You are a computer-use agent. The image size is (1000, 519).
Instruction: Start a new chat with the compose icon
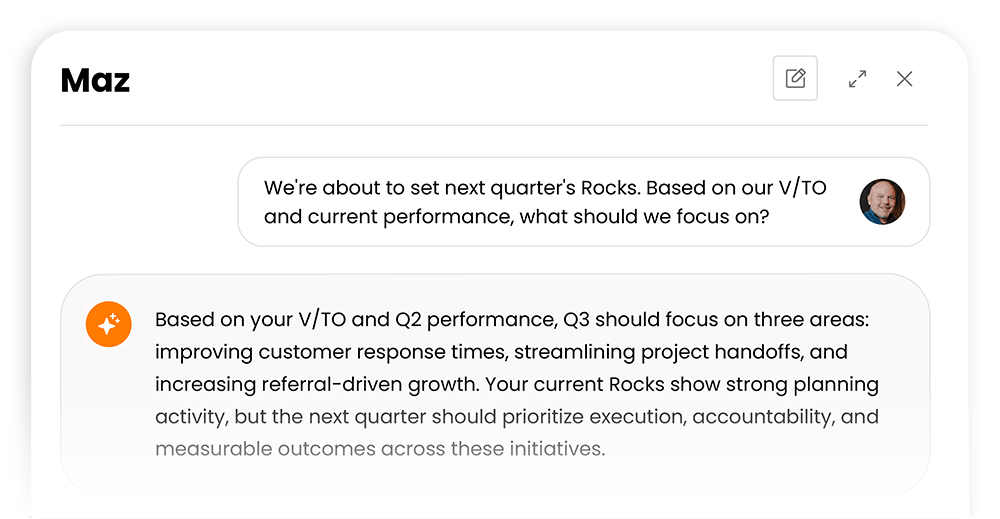click(x=795, y=78)
